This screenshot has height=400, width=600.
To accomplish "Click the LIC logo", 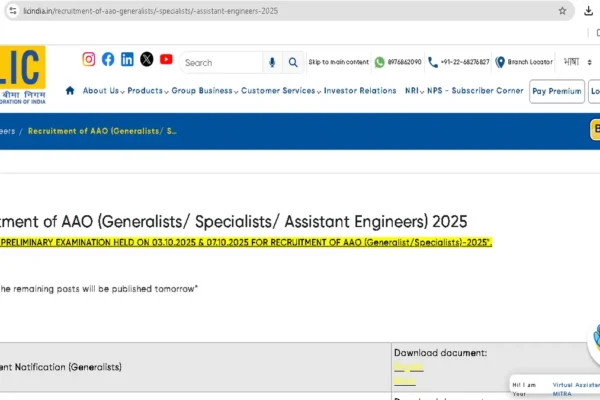I will click(23, 75).
